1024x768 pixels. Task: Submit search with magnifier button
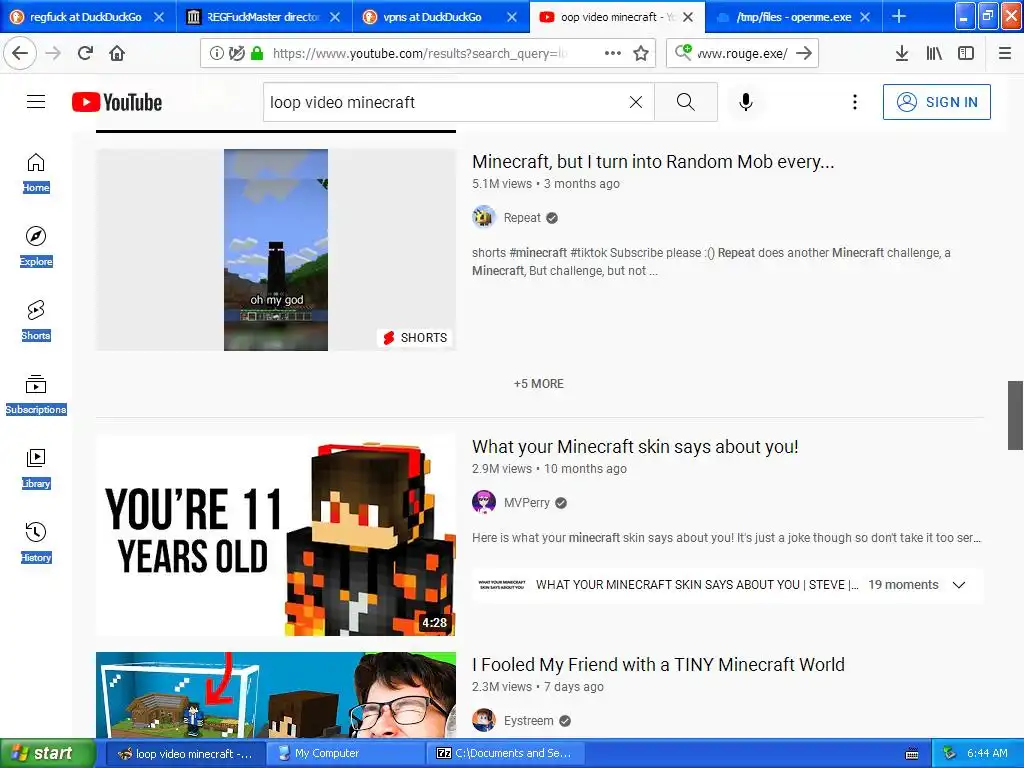tap(686, 102)
